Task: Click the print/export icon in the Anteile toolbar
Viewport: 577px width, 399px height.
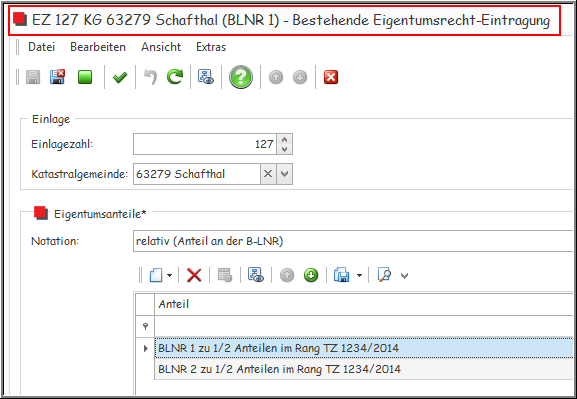Action: click(342, 275)
